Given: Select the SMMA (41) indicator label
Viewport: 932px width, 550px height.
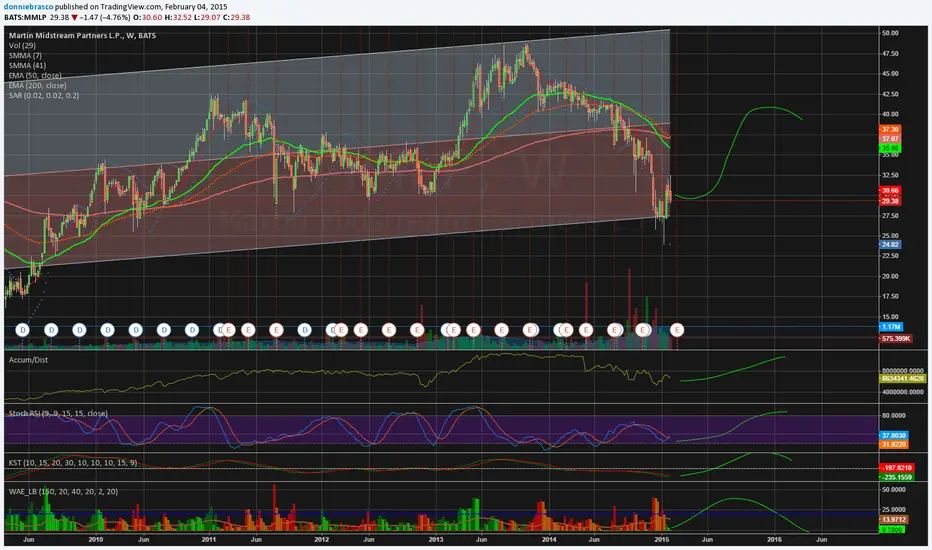Looking at the screenshot, I should pyautogui.click(x=27, y=66).
